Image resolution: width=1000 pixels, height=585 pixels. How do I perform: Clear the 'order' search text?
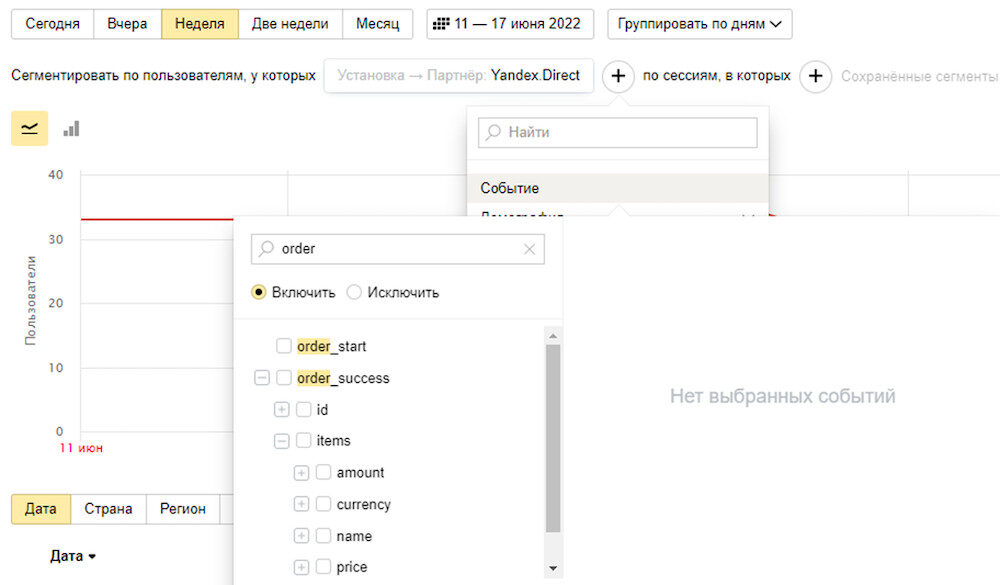click(529, 249)
